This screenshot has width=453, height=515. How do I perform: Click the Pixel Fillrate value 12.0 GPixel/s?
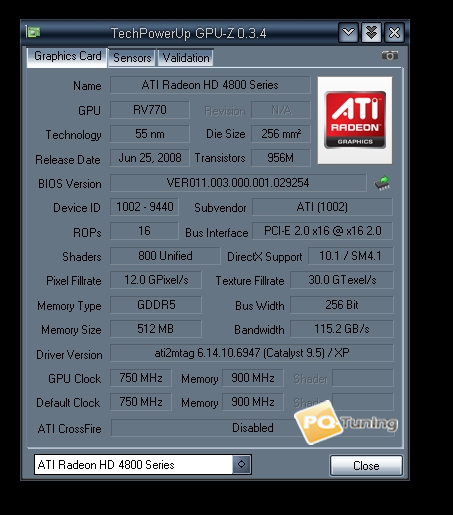[156, 280]
